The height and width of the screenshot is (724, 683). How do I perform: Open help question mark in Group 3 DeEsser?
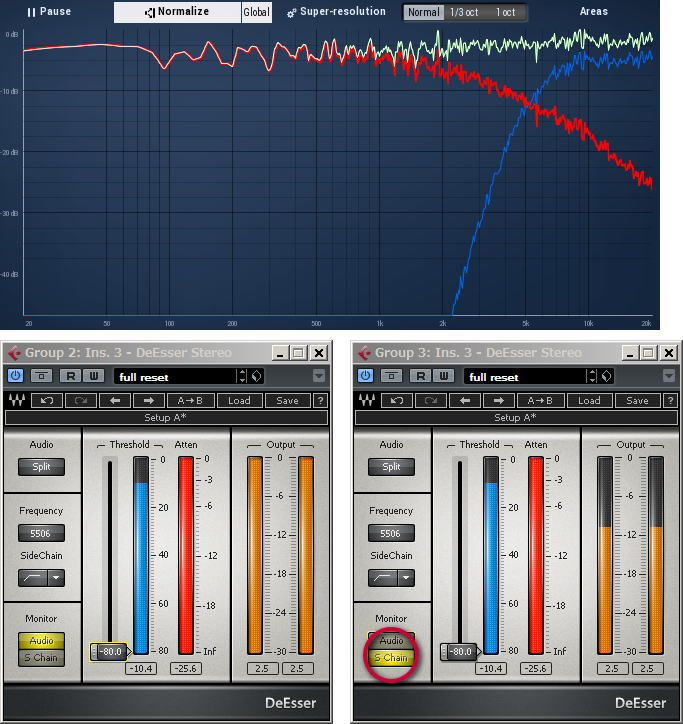coord(671,401)
